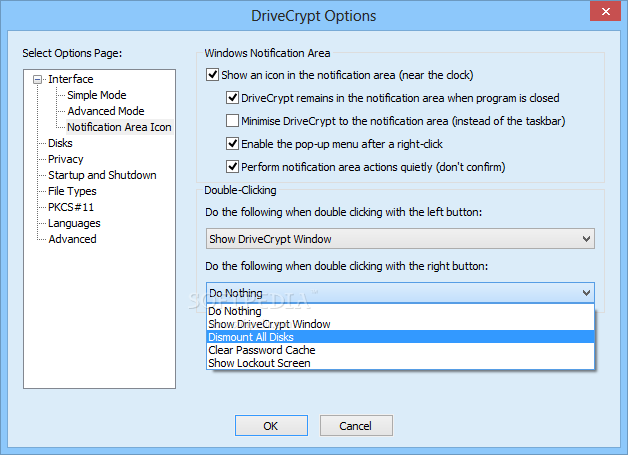Screen dimensions: 628x455
Task: Discard changes with the Cancel button
Action: pos(356,425)
